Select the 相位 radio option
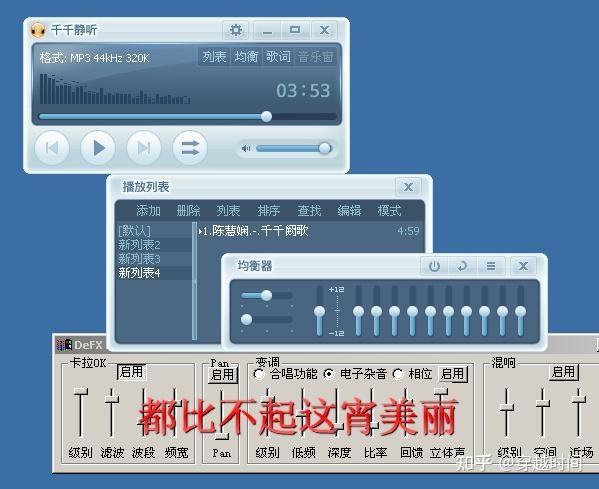 413,374
